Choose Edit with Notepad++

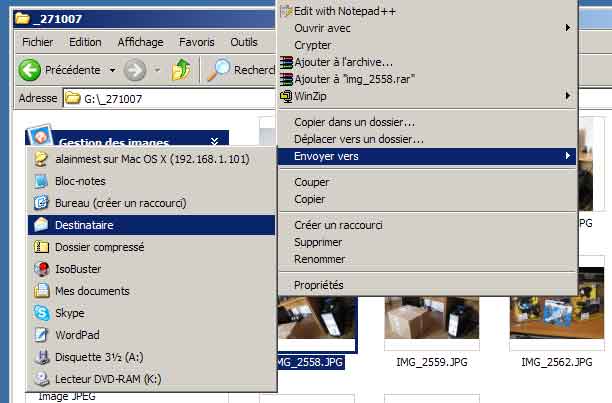[427, 11]
